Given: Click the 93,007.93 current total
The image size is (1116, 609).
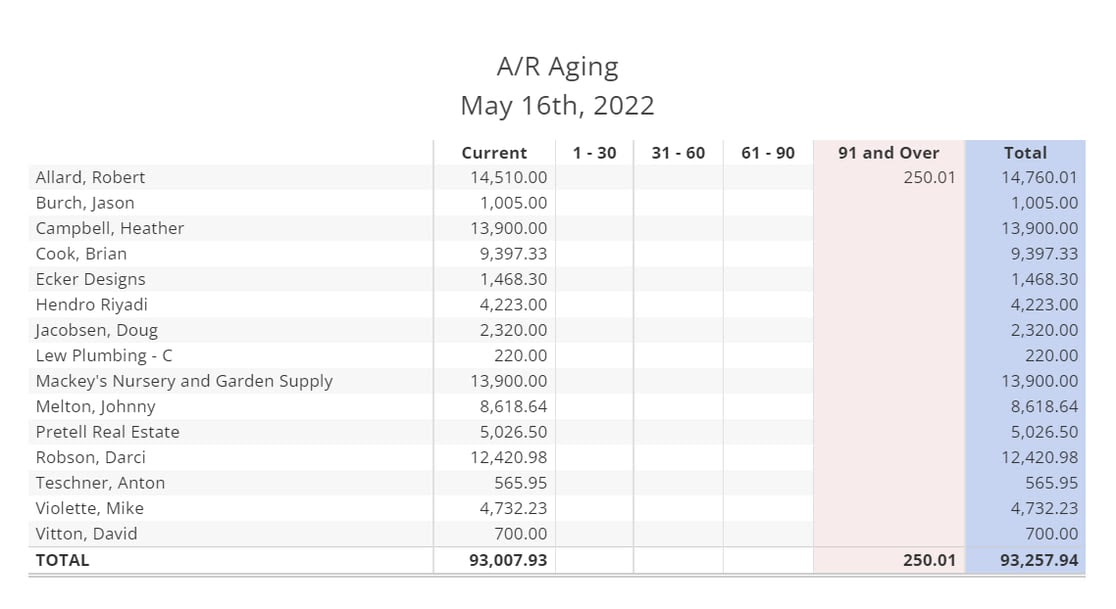Looking at the screenshot, I should [x=508, y=560].
